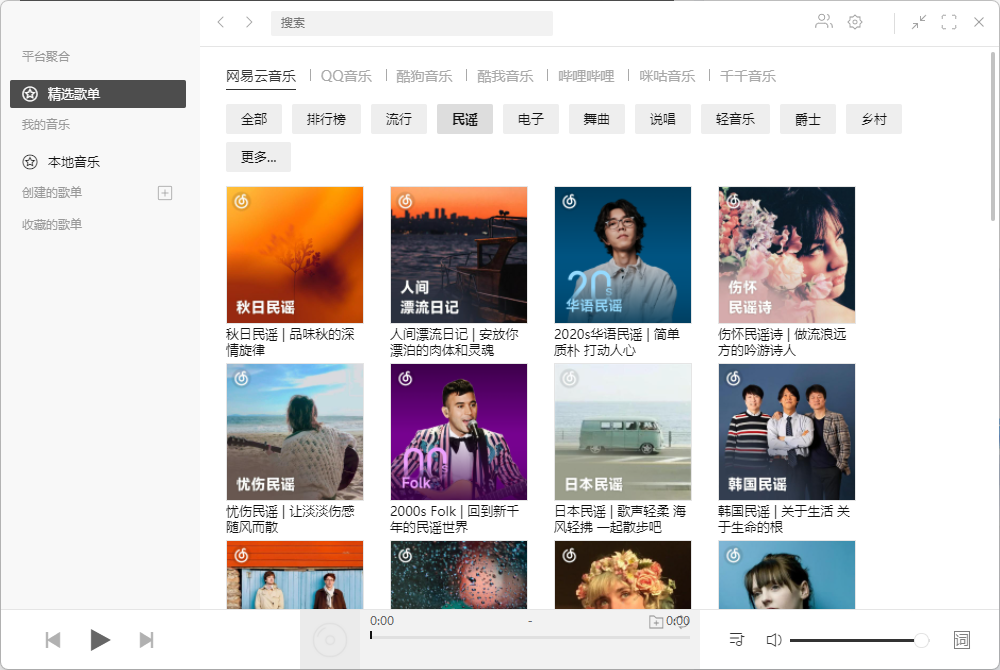
Task: Switch to the 哔哩哔哩 tab
Action: [x=586, y=76]
